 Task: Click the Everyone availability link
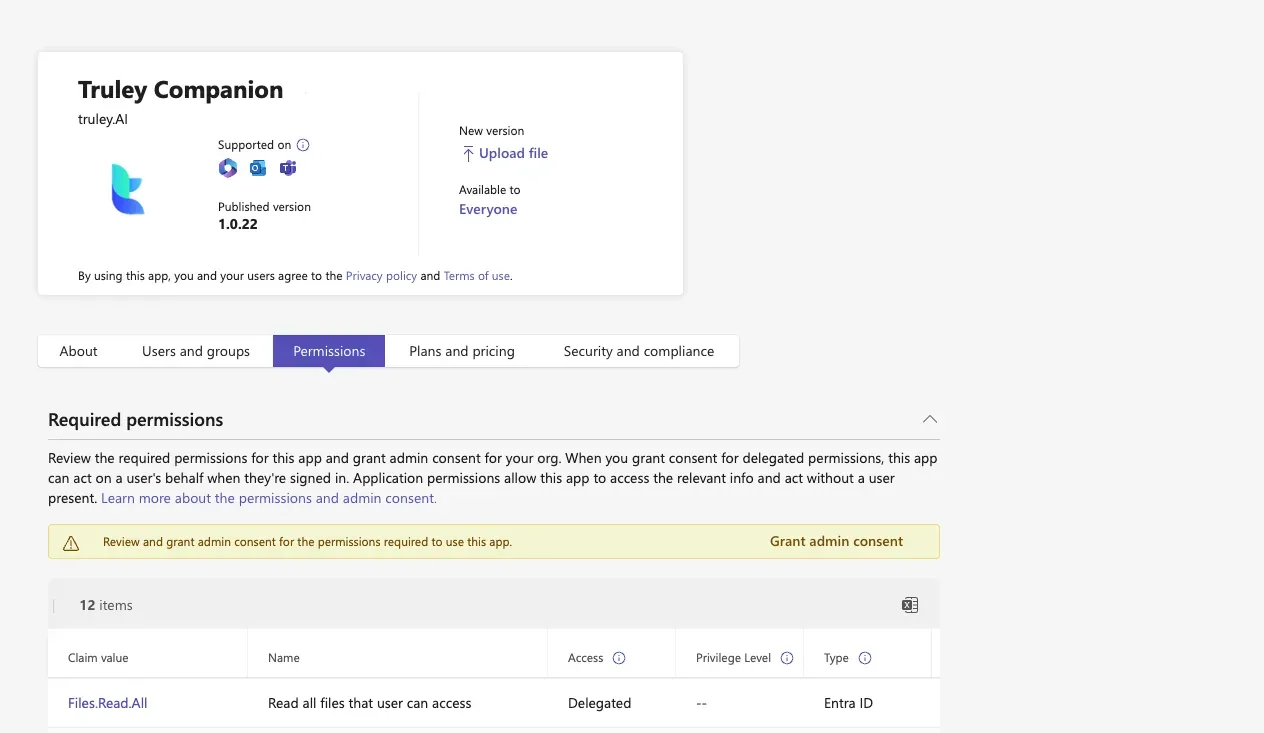coord(488,209)
